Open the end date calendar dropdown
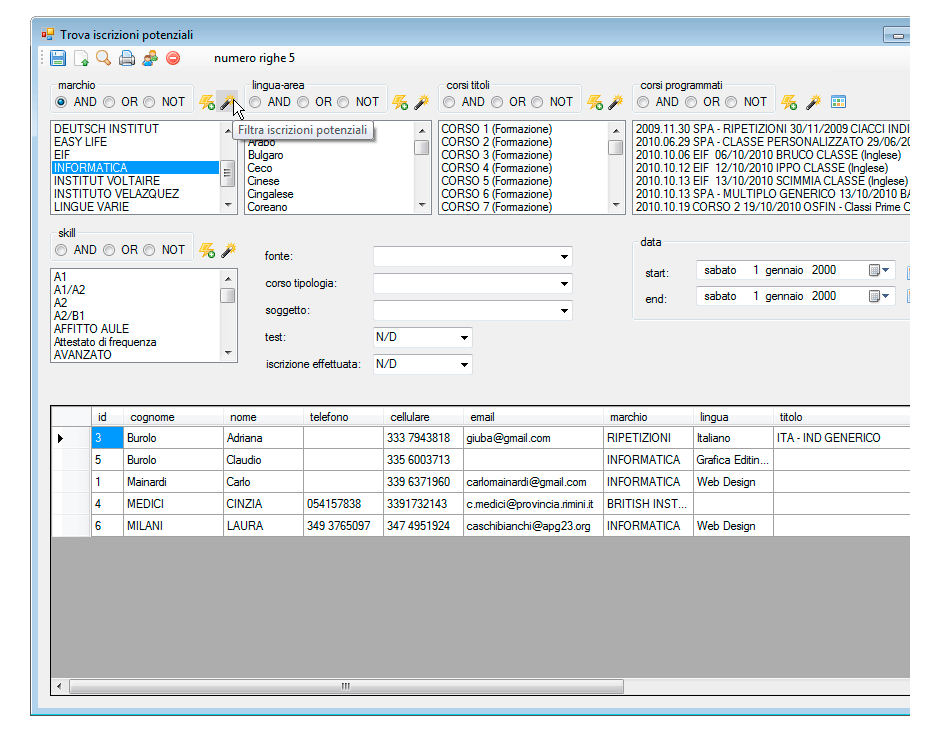Image resolution: width=940 pixels, height=732 pixels. [x=879, y=296]
